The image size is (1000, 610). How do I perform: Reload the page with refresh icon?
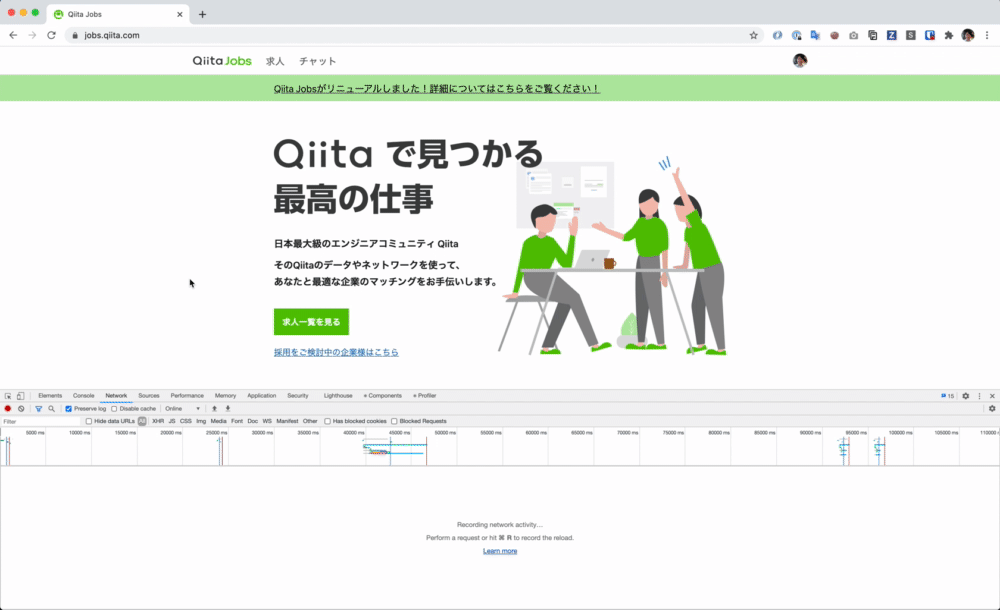(x=52, y=35)
